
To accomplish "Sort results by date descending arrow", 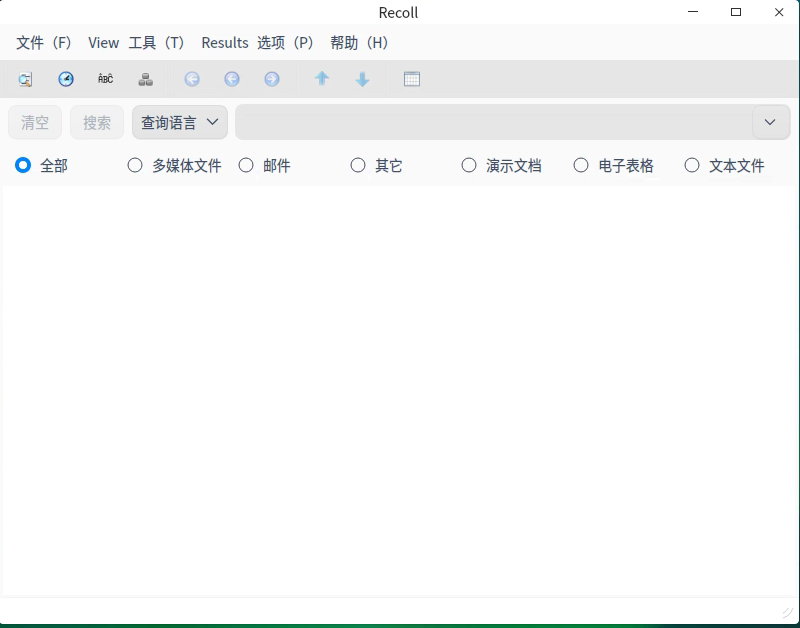I will (362, 79).
